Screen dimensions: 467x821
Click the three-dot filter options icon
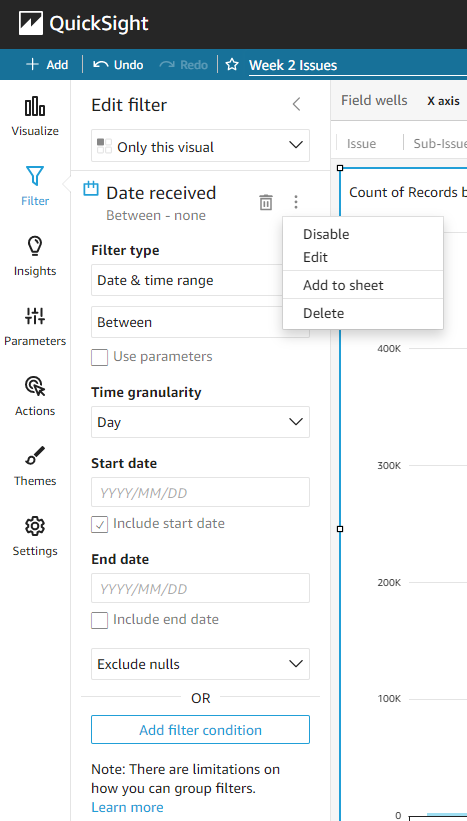(x=296, y=202)
